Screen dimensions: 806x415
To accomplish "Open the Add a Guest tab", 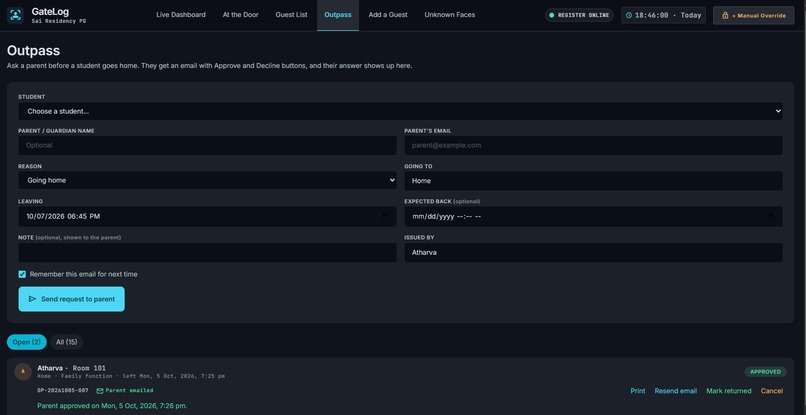I will point(388,15).
